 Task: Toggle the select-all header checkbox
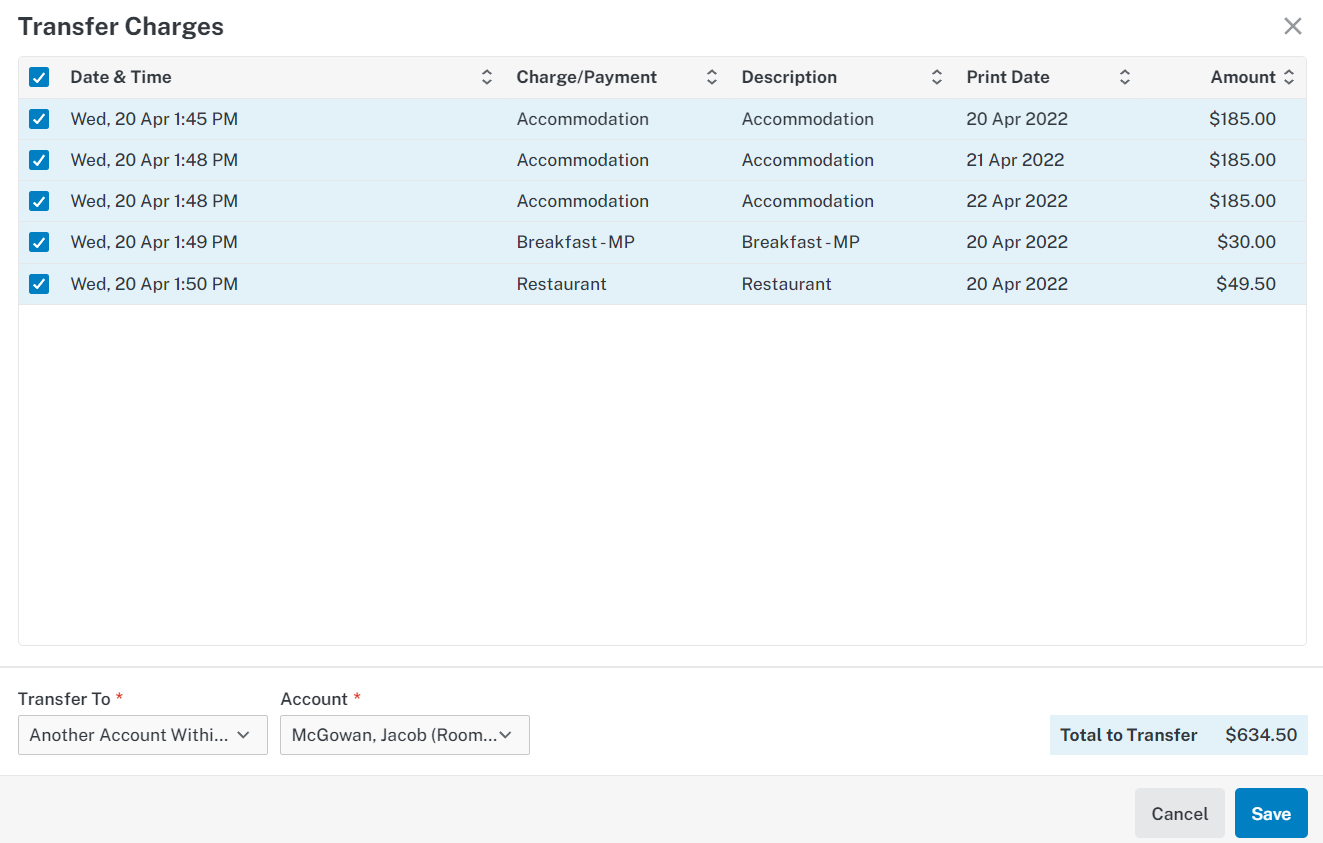(x=39, y=77)
